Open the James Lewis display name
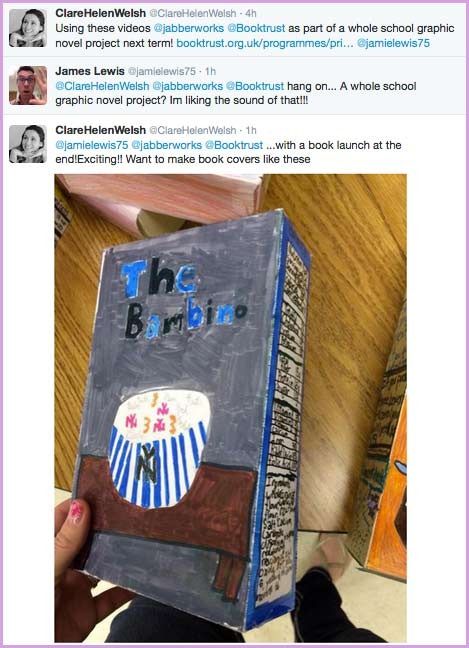Image resolution: width=469 pixels, height=648 pixels. coord(90,71)
